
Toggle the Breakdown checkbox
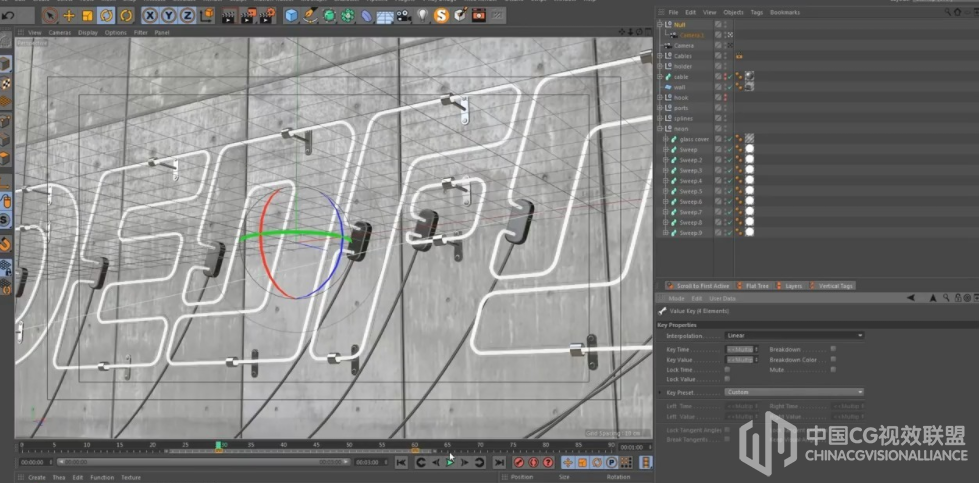(x=834, y=349)
